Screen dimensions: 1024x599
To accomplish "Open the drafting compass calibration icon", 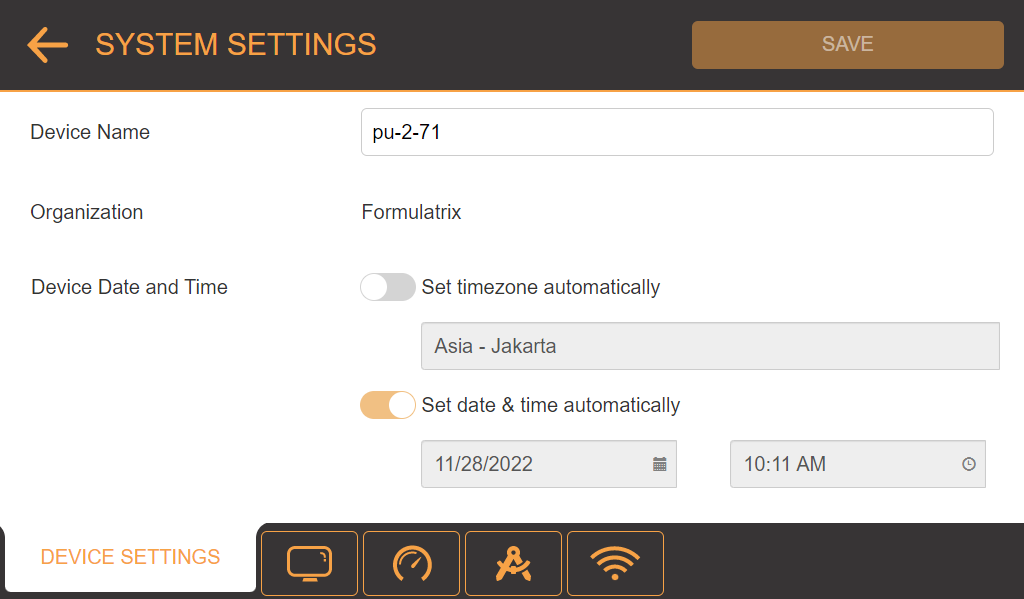I will tap(513, 563).
